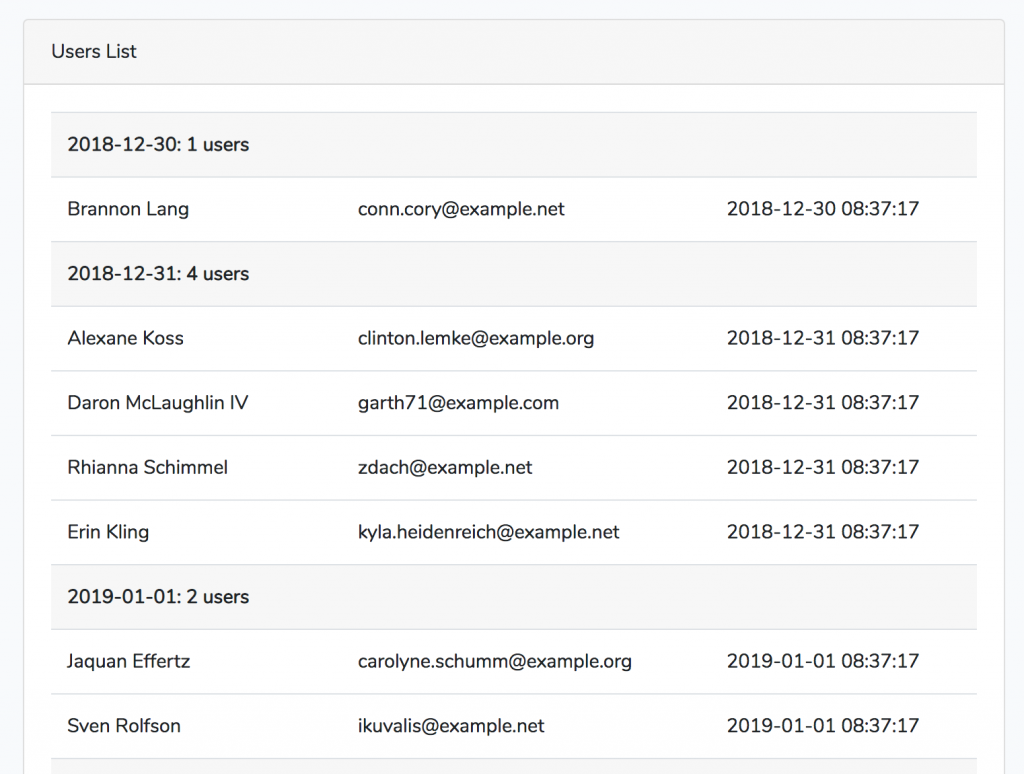Click the Users List panel header
The image size is (1024, 774).
[94, 51]
